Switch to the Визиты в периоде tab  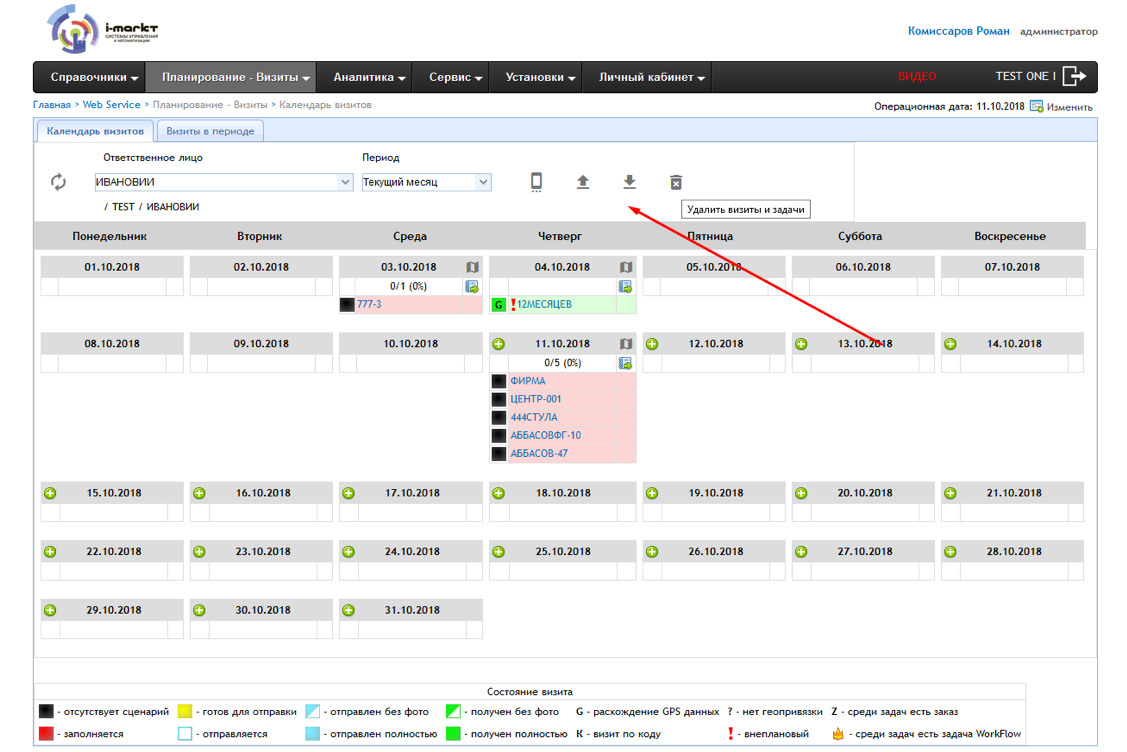click(x=210, y=131)
